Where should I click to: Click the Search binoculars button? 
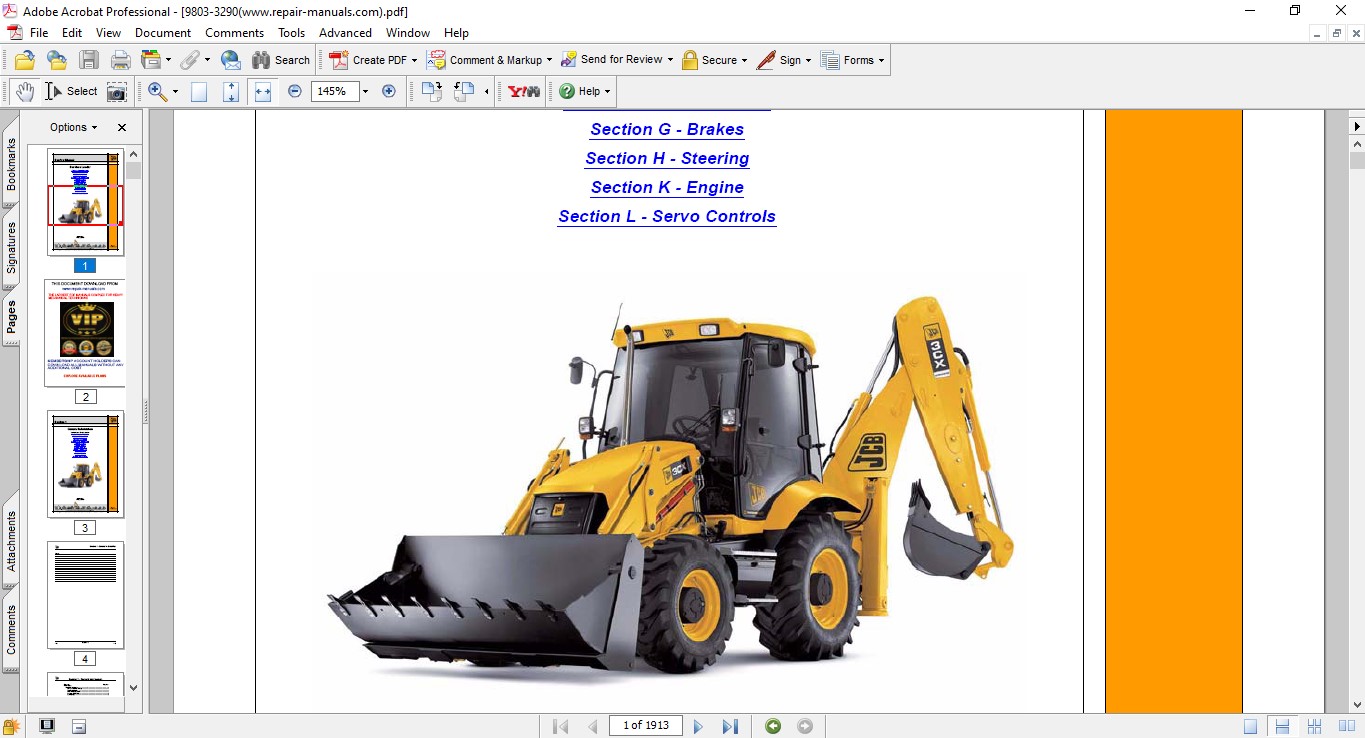[x=281, y=60]
